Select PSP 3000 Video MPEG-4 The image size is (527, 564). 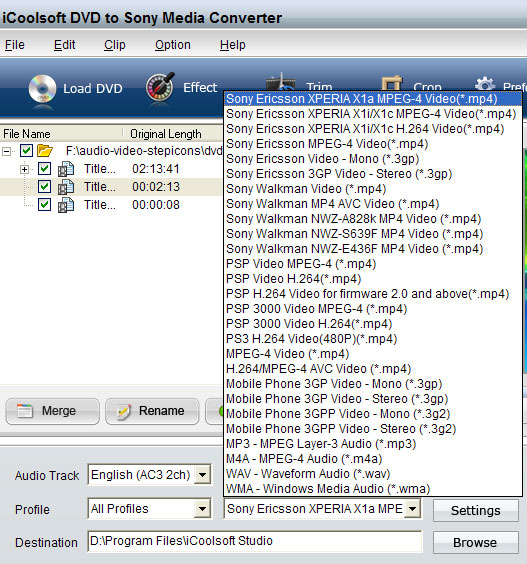(x=373, y=309)
